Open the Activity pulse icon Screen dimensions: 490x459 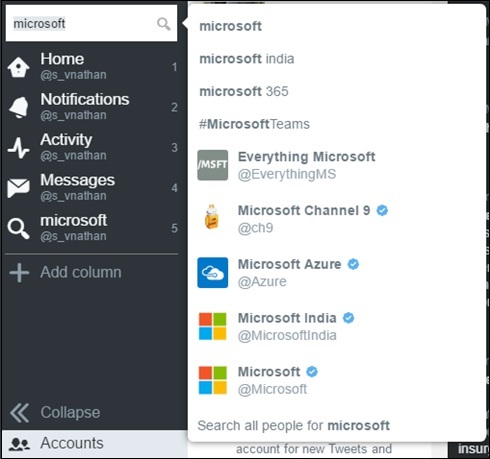(x=19, y=148)
